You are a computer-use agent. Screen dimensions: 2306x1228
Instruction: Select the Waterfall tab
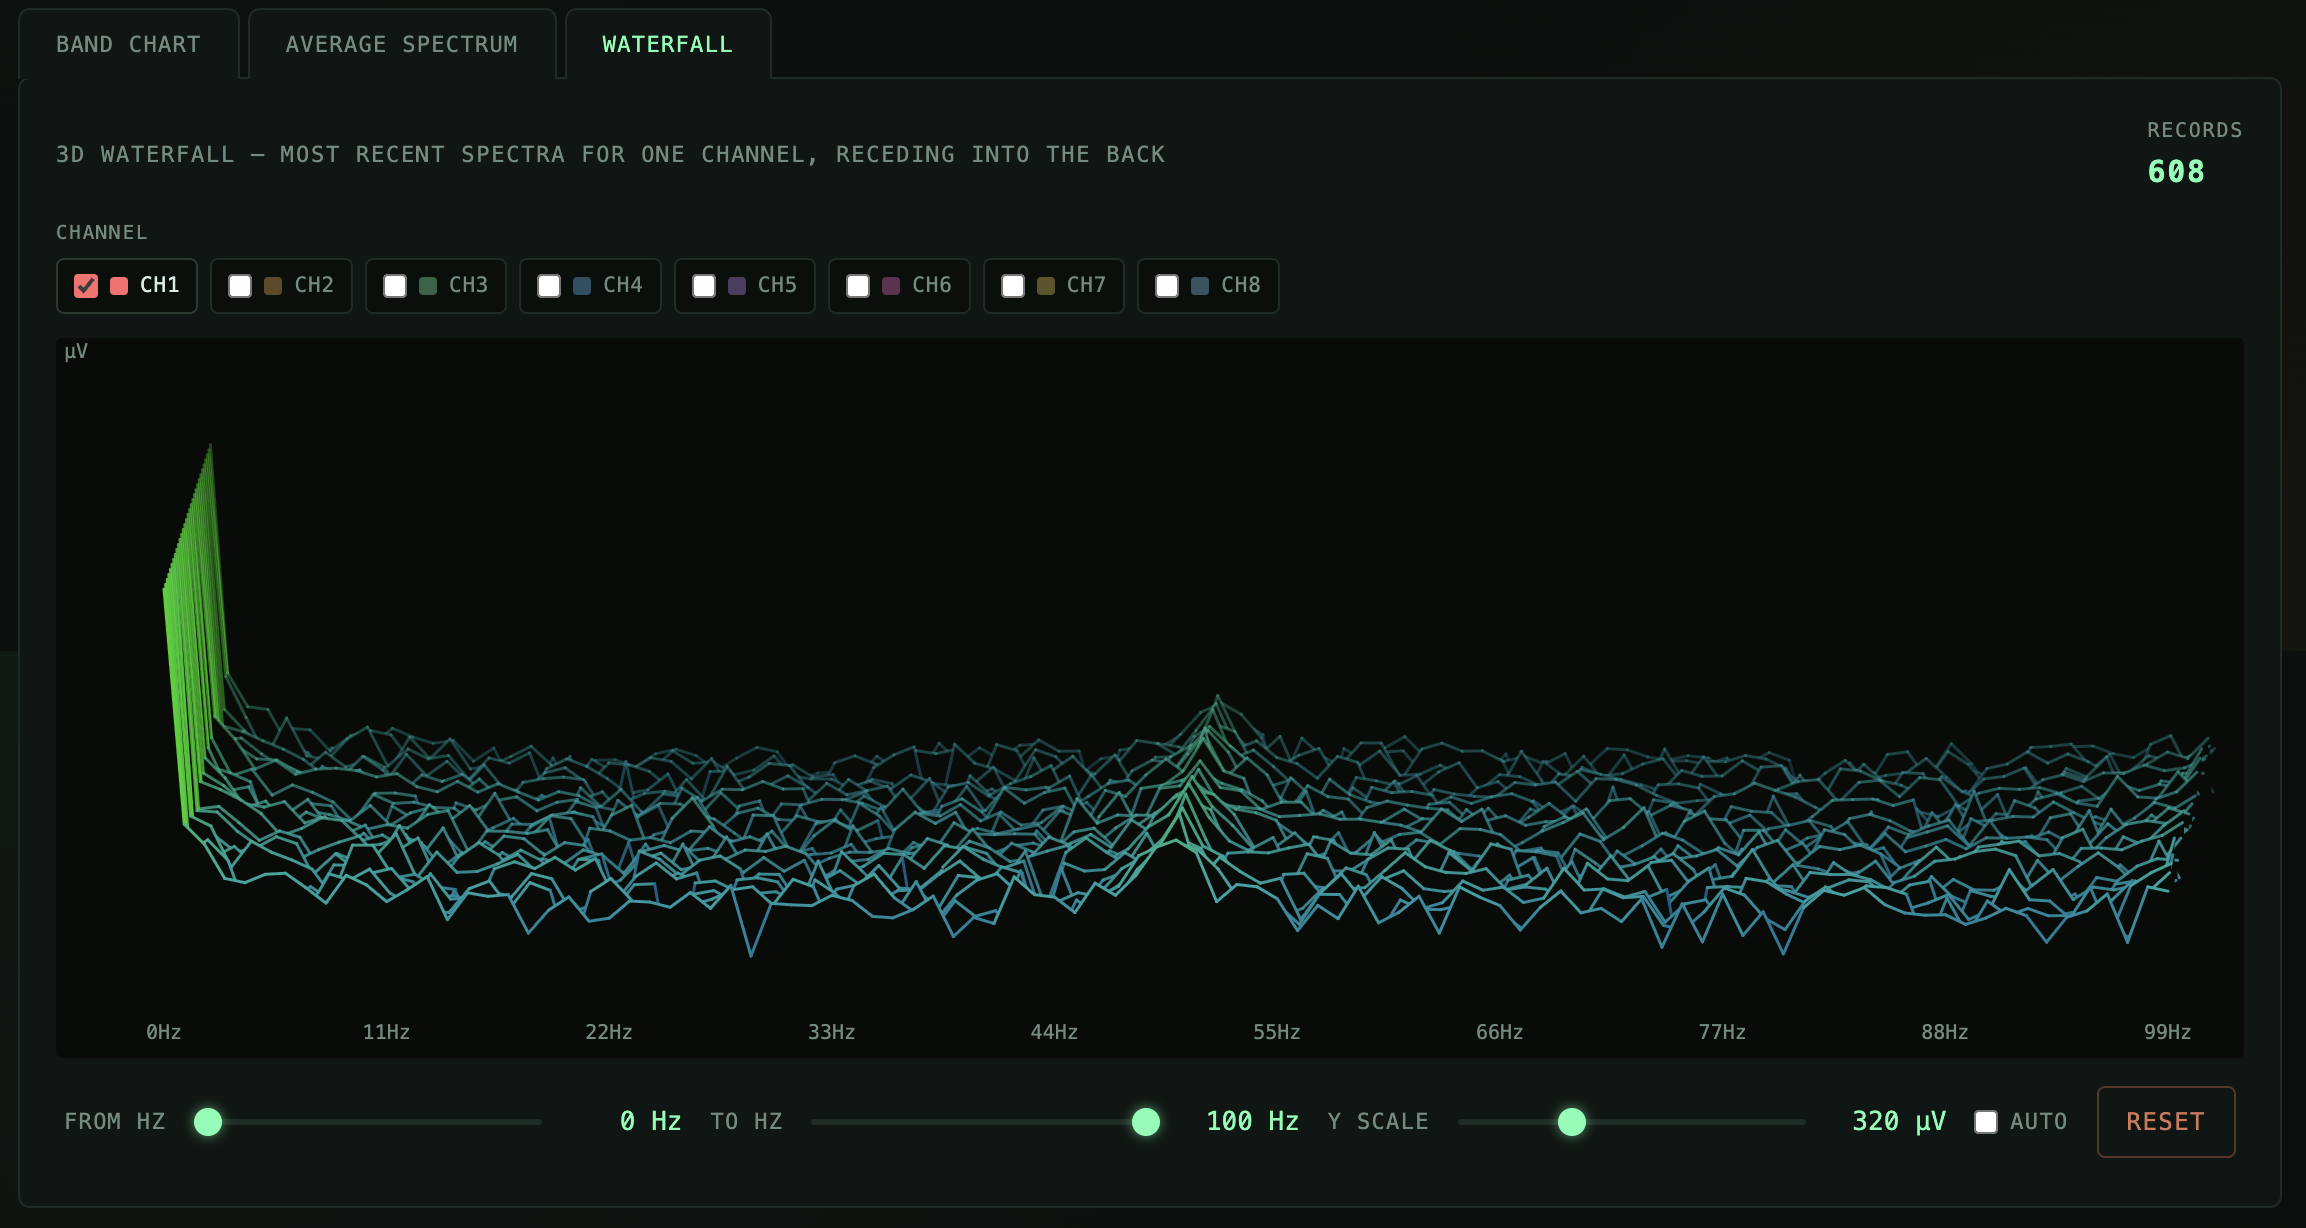(668, 44)
